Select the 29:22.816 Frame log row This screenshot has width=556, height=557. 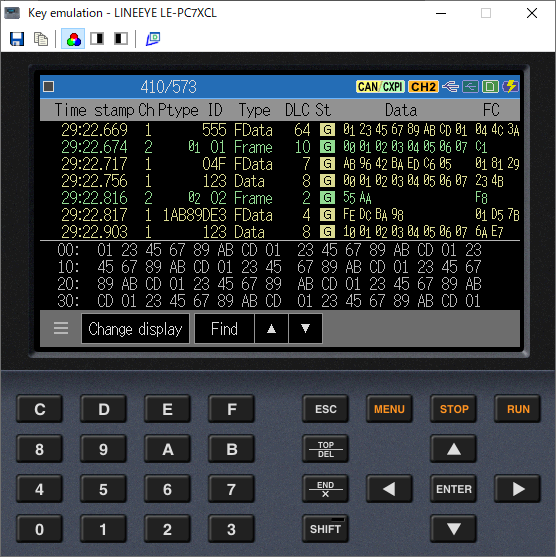pos(280,198)
